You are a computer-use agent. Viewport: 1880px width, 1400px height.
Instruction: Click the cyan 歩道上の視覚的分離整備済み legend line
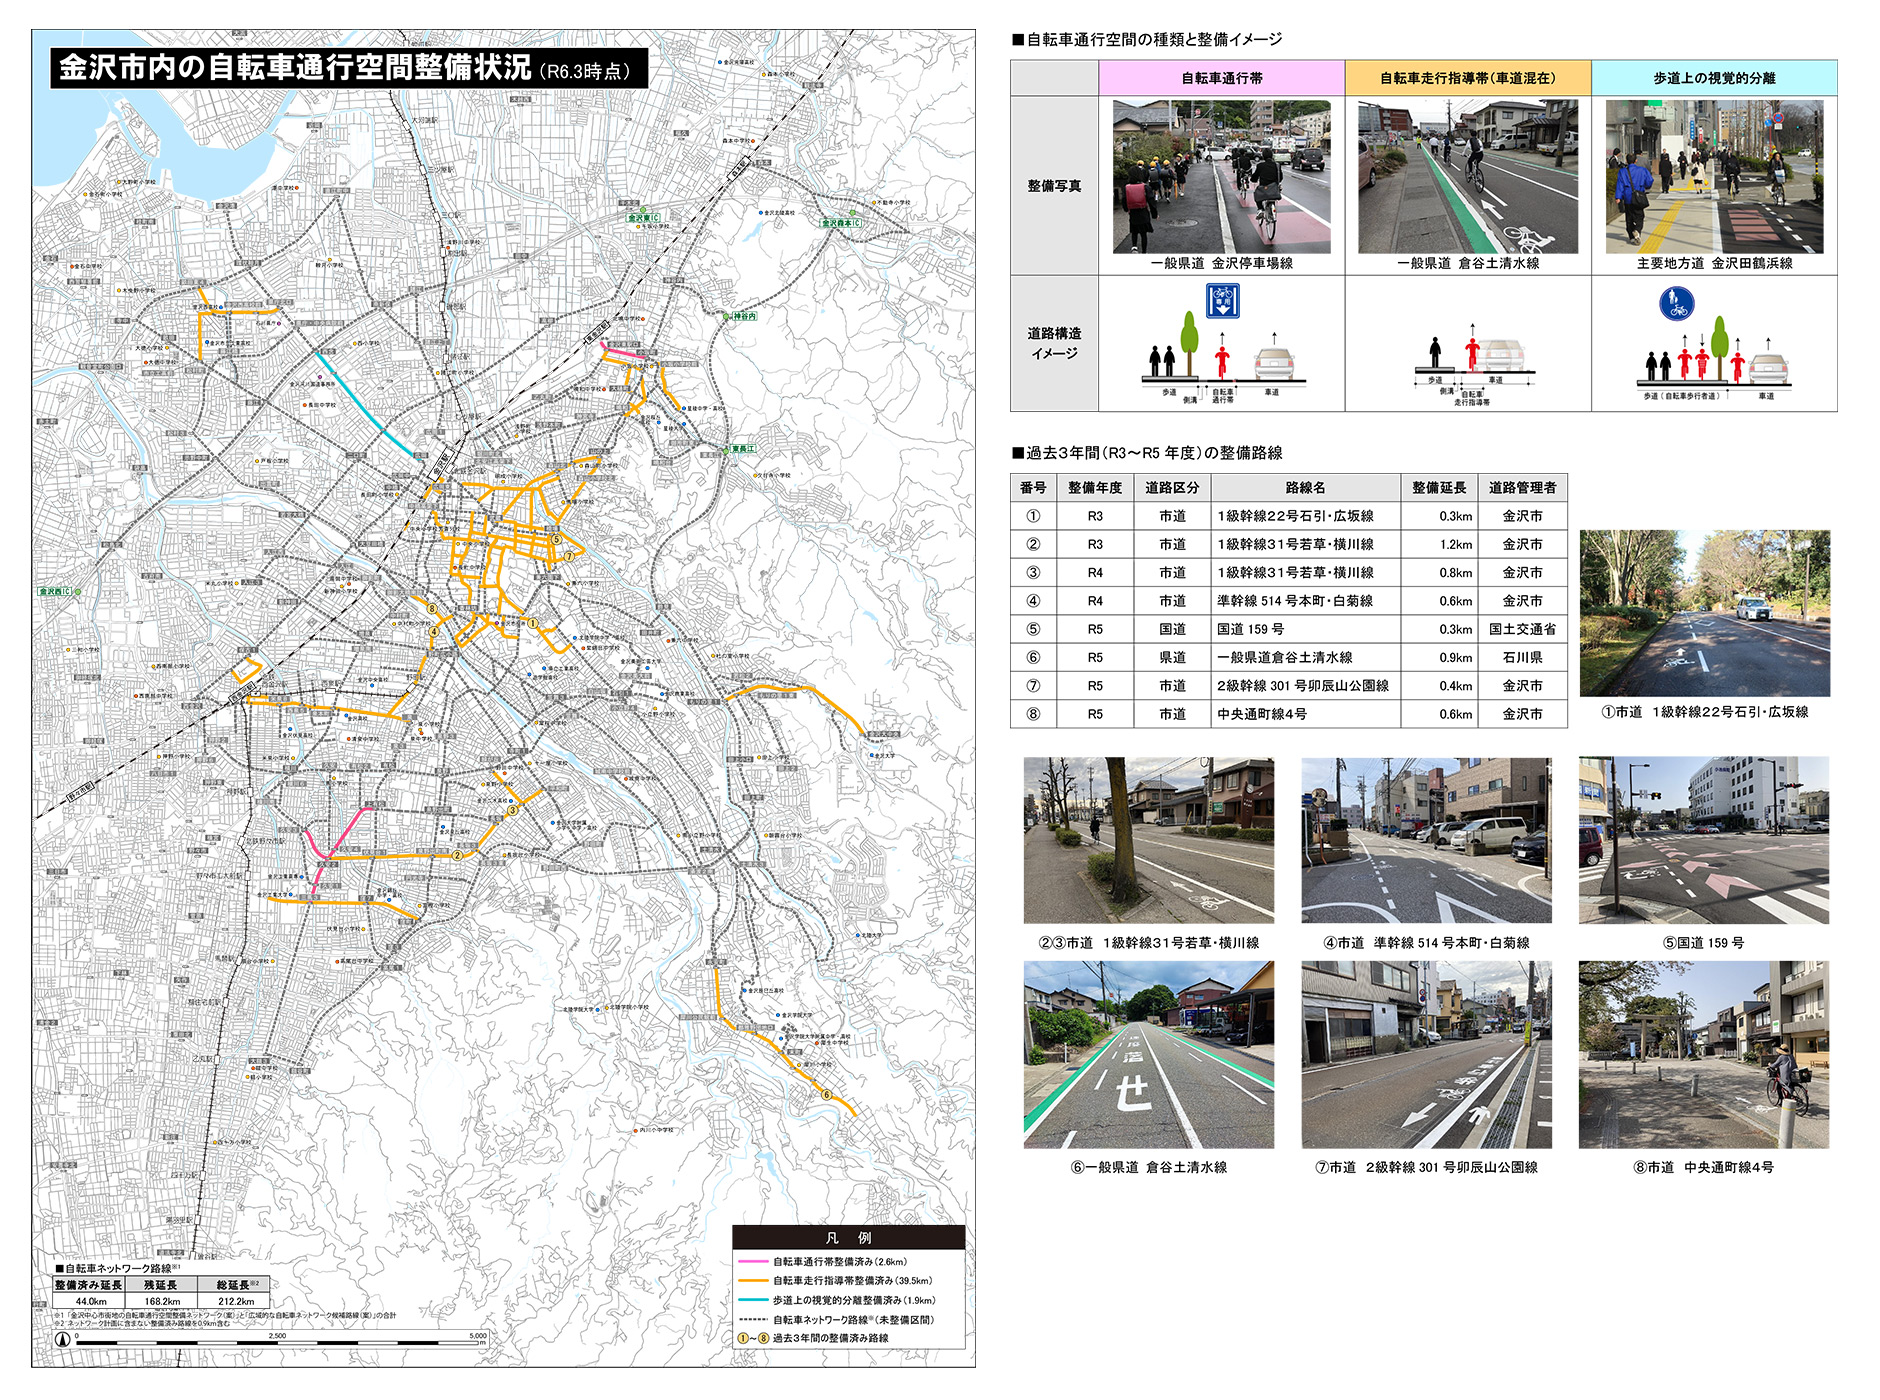[x=753, y=1300]
